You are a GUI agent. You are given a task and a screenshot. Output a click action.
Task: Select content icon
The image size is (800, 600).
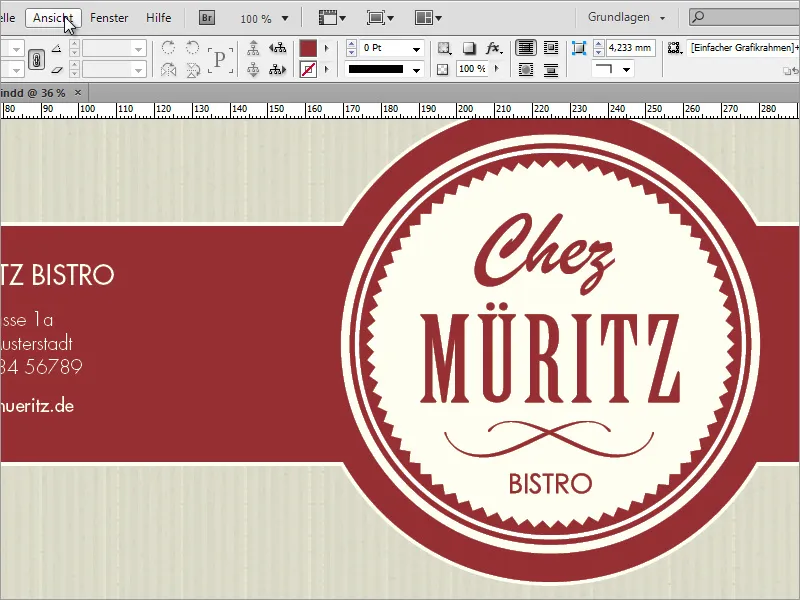tap(253, 69)
